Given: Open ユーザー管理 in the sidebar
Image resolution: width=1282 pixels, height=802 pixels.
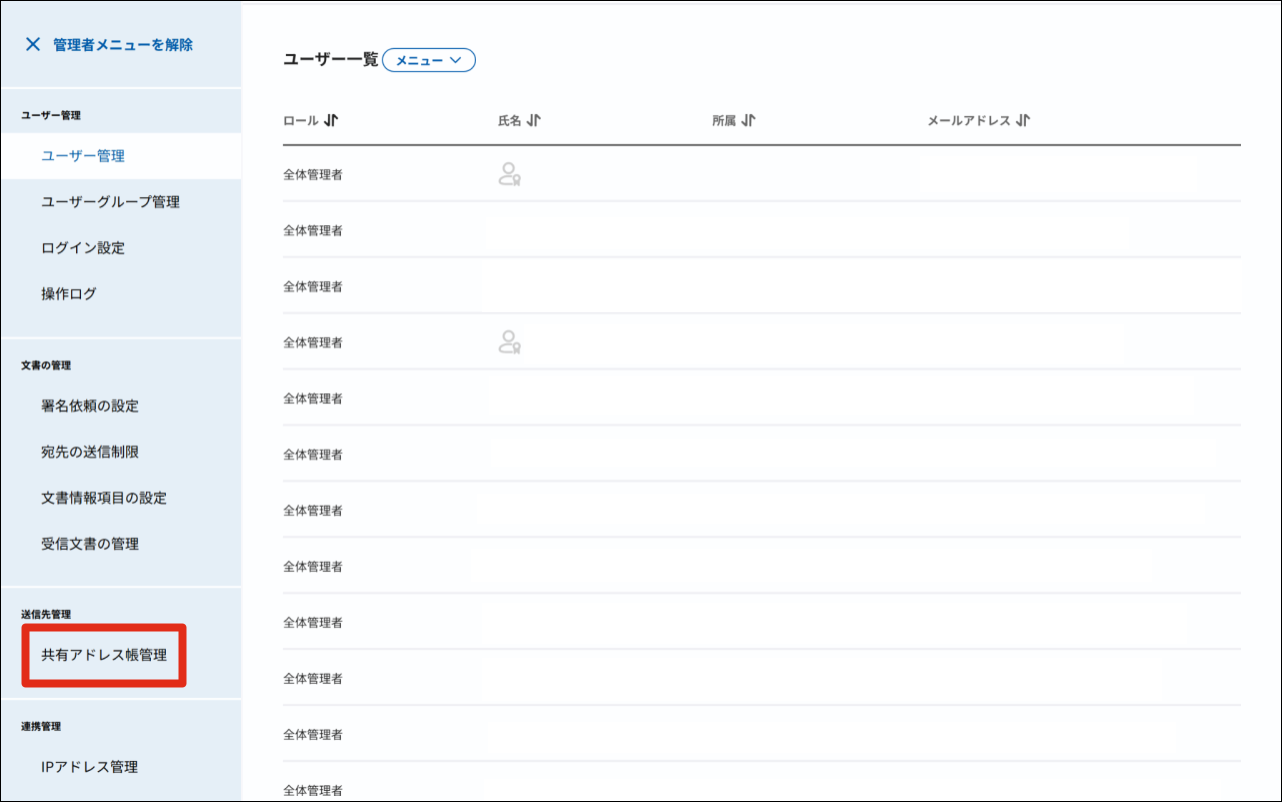Looking at the screenshot, I should click(83, 156).
